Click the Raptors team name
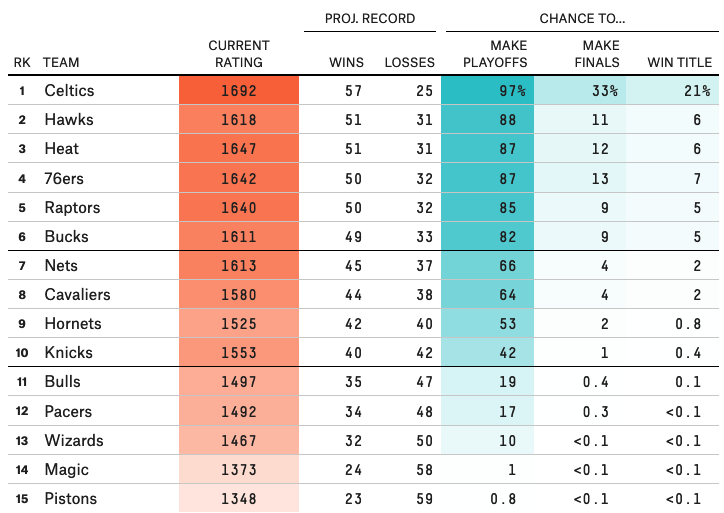The width and height of the screenshot is (724, 513). 72,208
